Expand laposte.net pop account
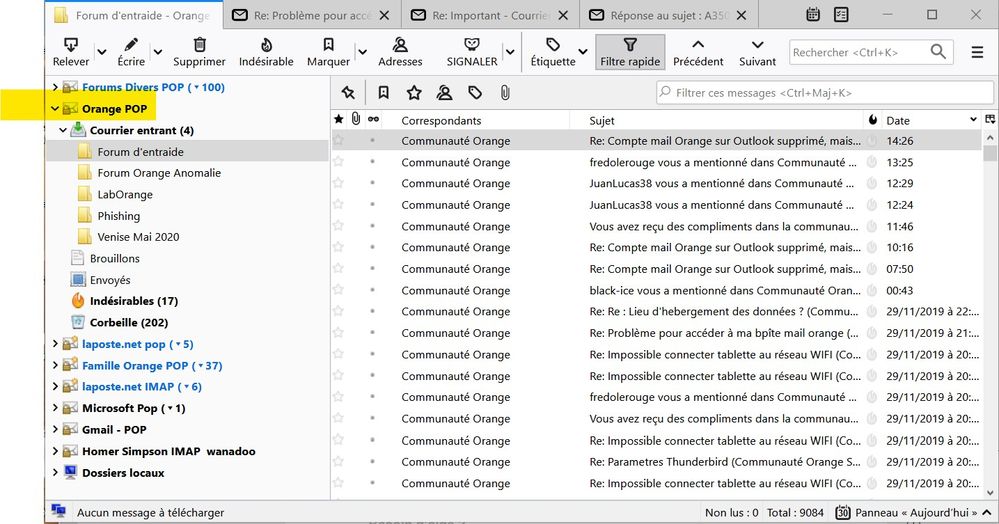The width and height of the screenshot is (999, 524). tap(55, 344)
